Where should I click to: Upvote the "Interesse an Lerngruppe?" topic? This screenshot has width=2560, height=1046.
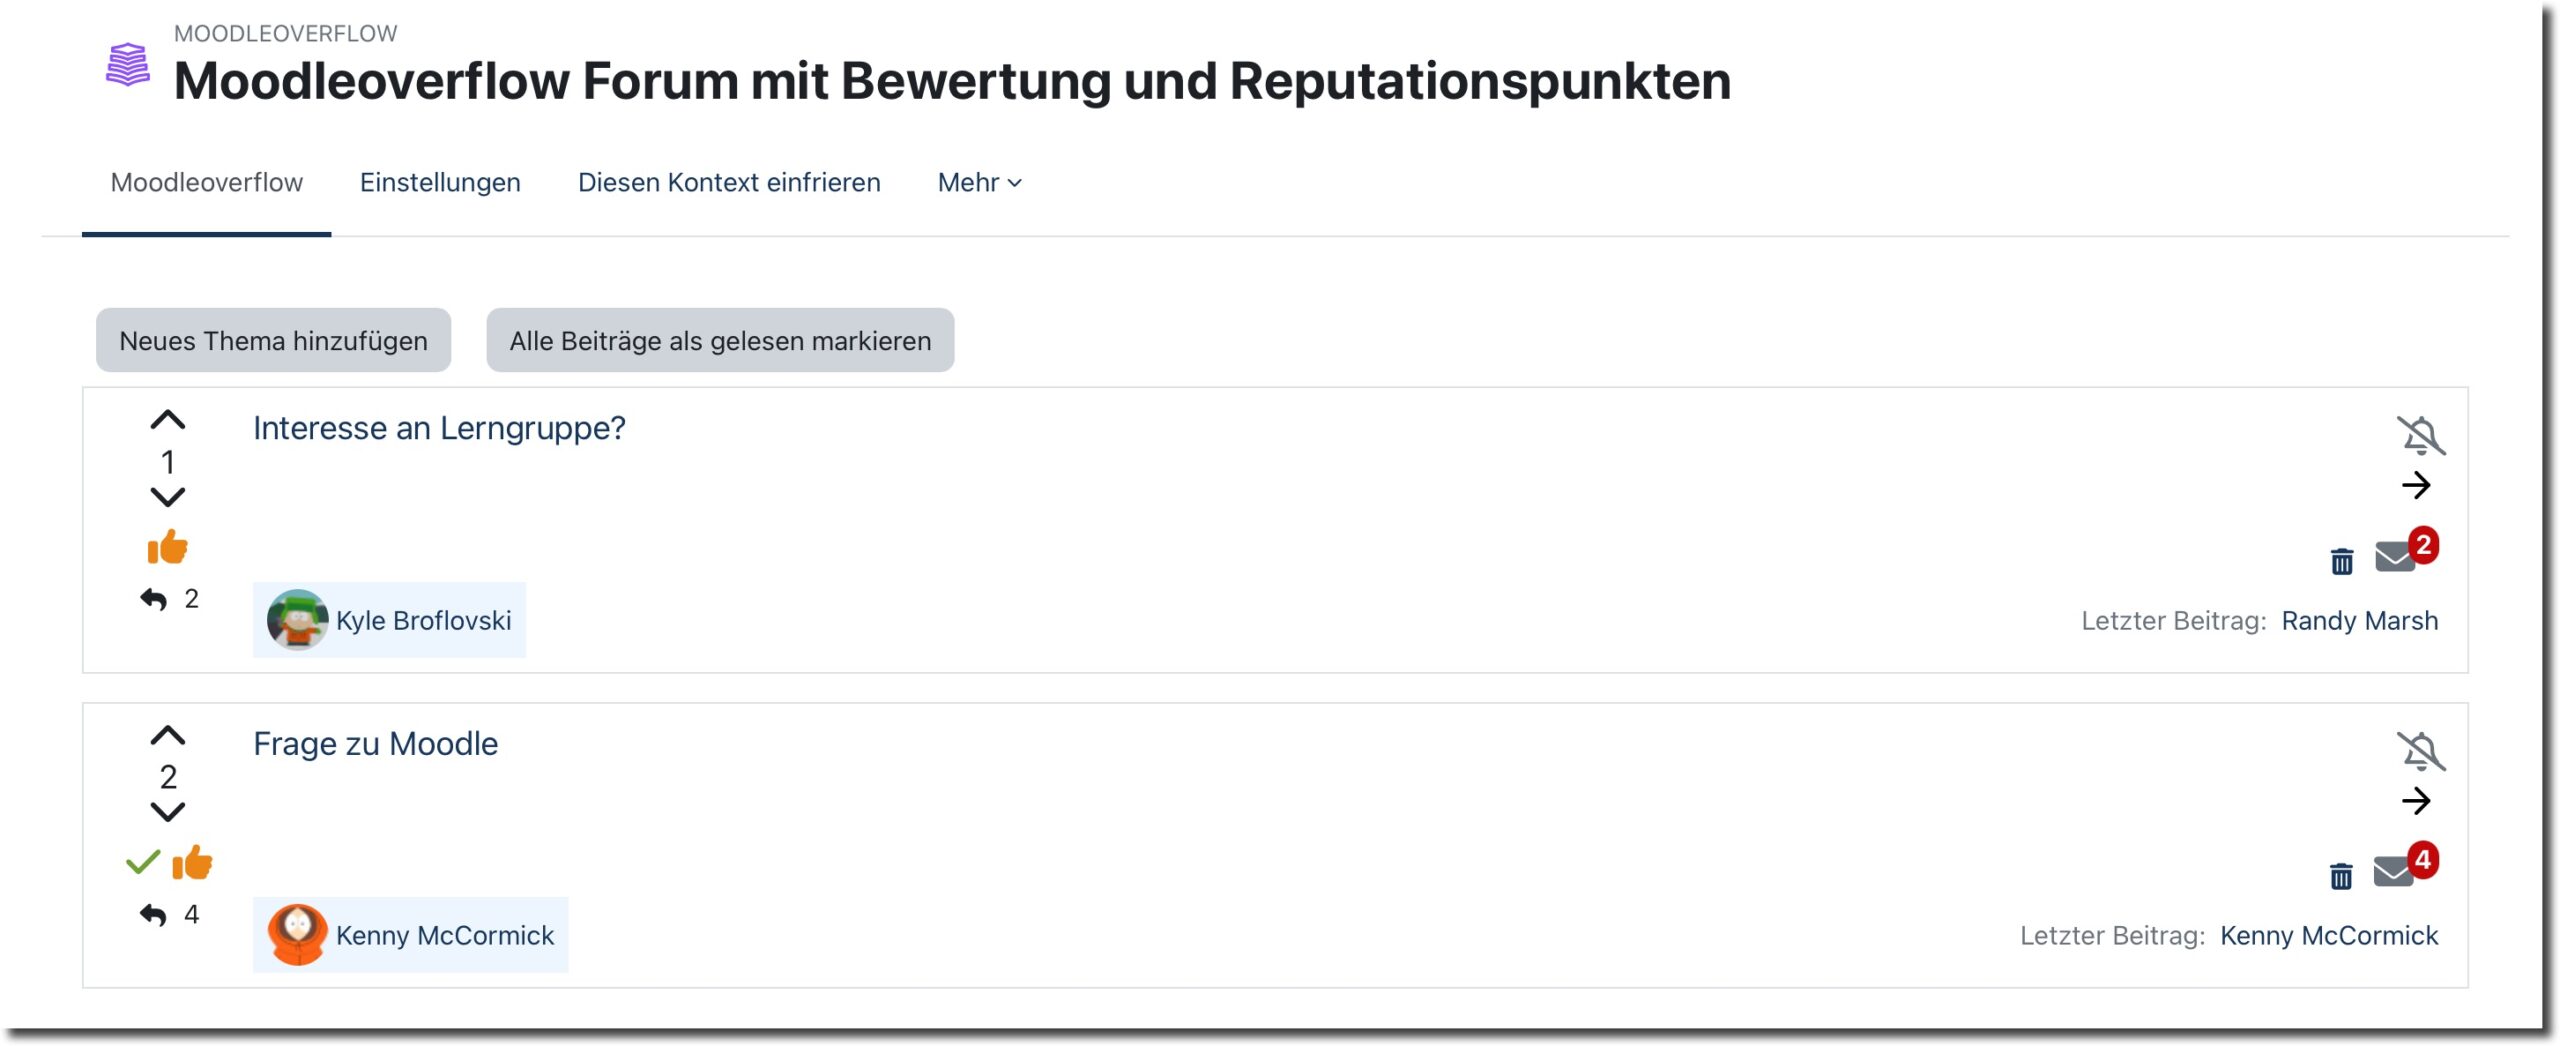tap(168, 421)
